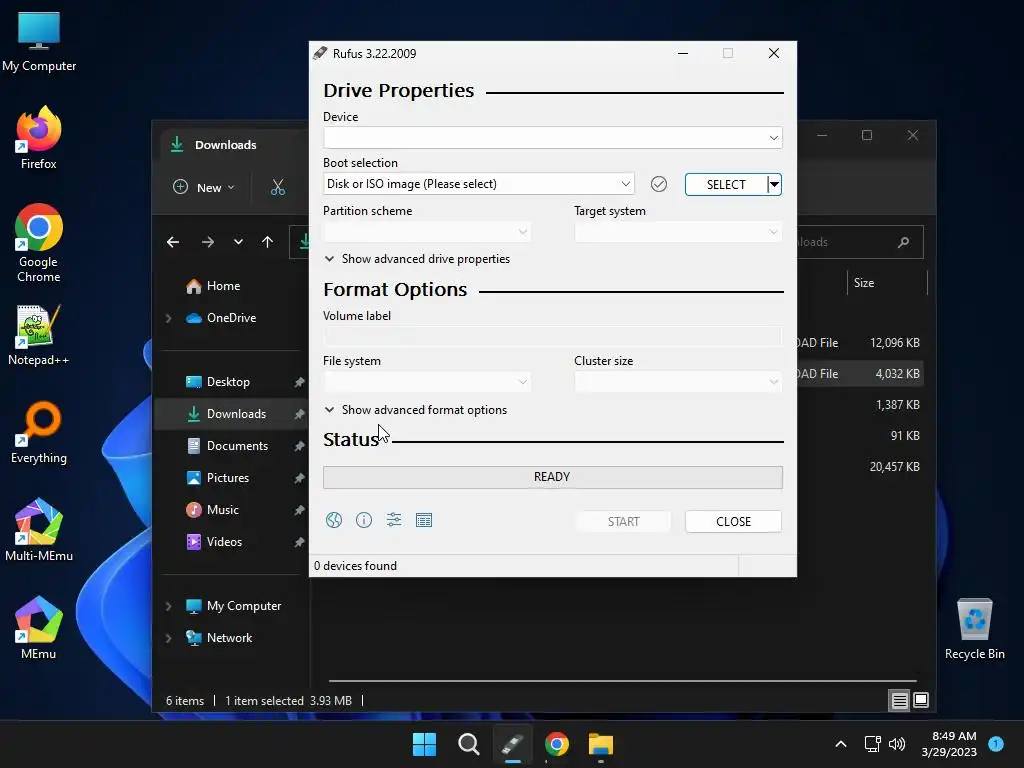The width and height of the screenshot is (1024, 768).
Task: Select My Computer desktop icon
Action: point(39,40)
